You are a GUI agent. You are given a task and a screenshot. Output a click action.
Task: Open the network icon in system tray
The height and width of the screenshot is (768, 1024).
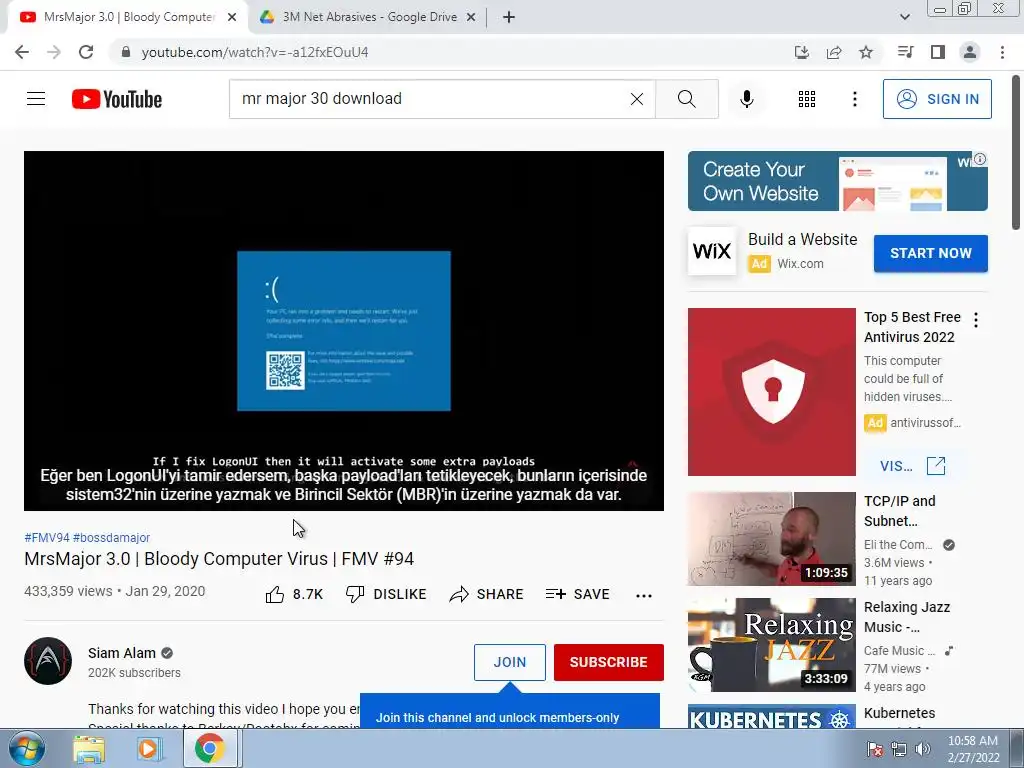coord(899,749)
